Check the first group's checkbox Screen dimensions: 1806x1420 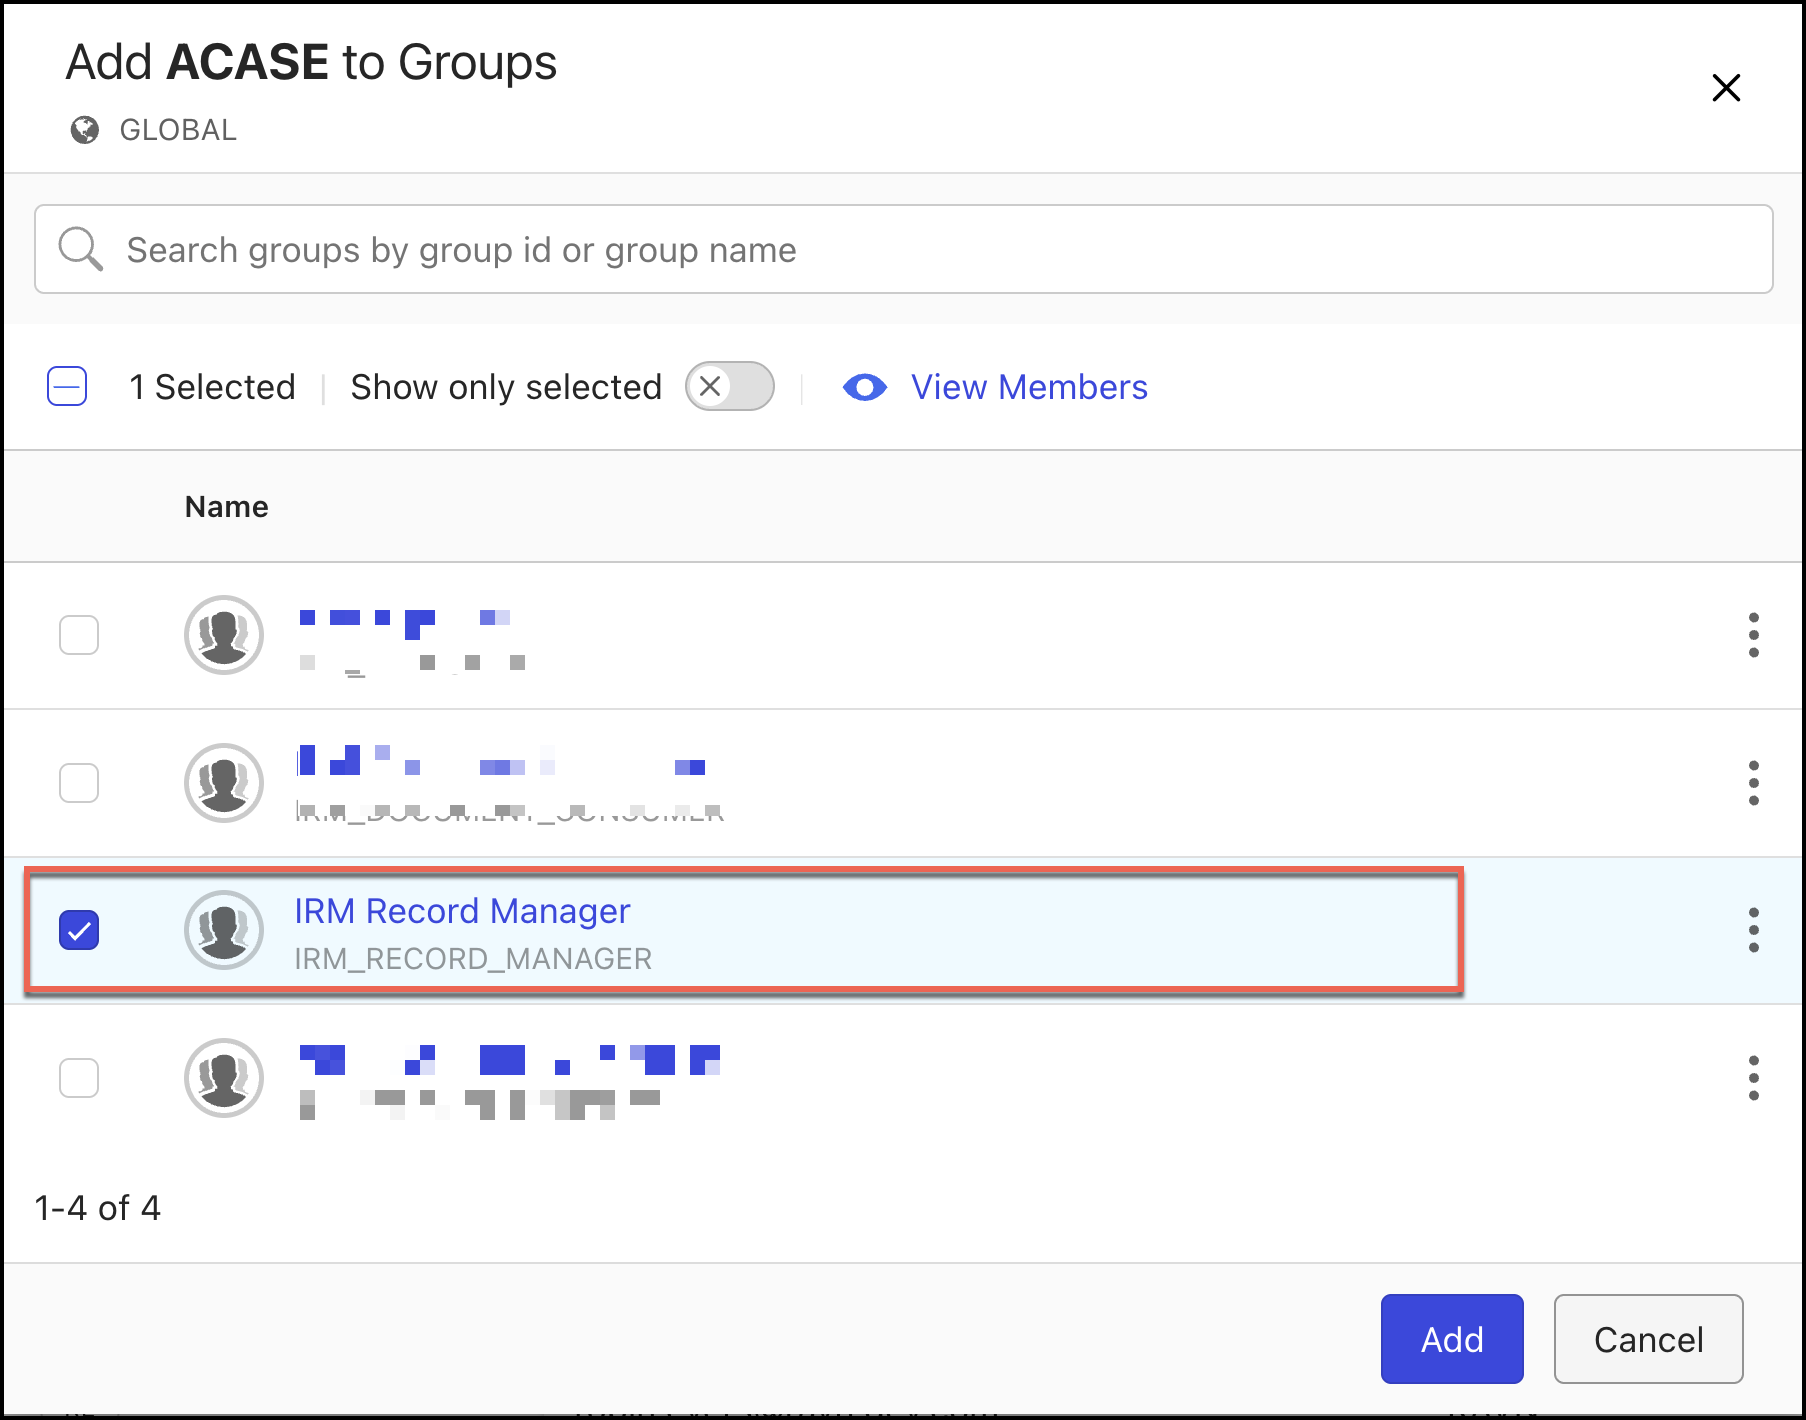[x=79, y=635]
